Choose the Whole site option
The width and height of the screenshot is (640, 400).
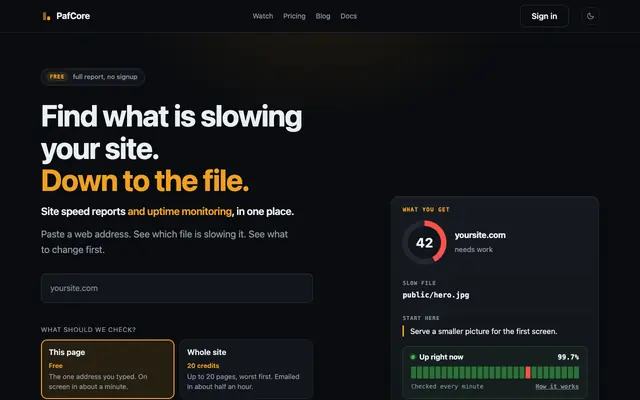246,369
